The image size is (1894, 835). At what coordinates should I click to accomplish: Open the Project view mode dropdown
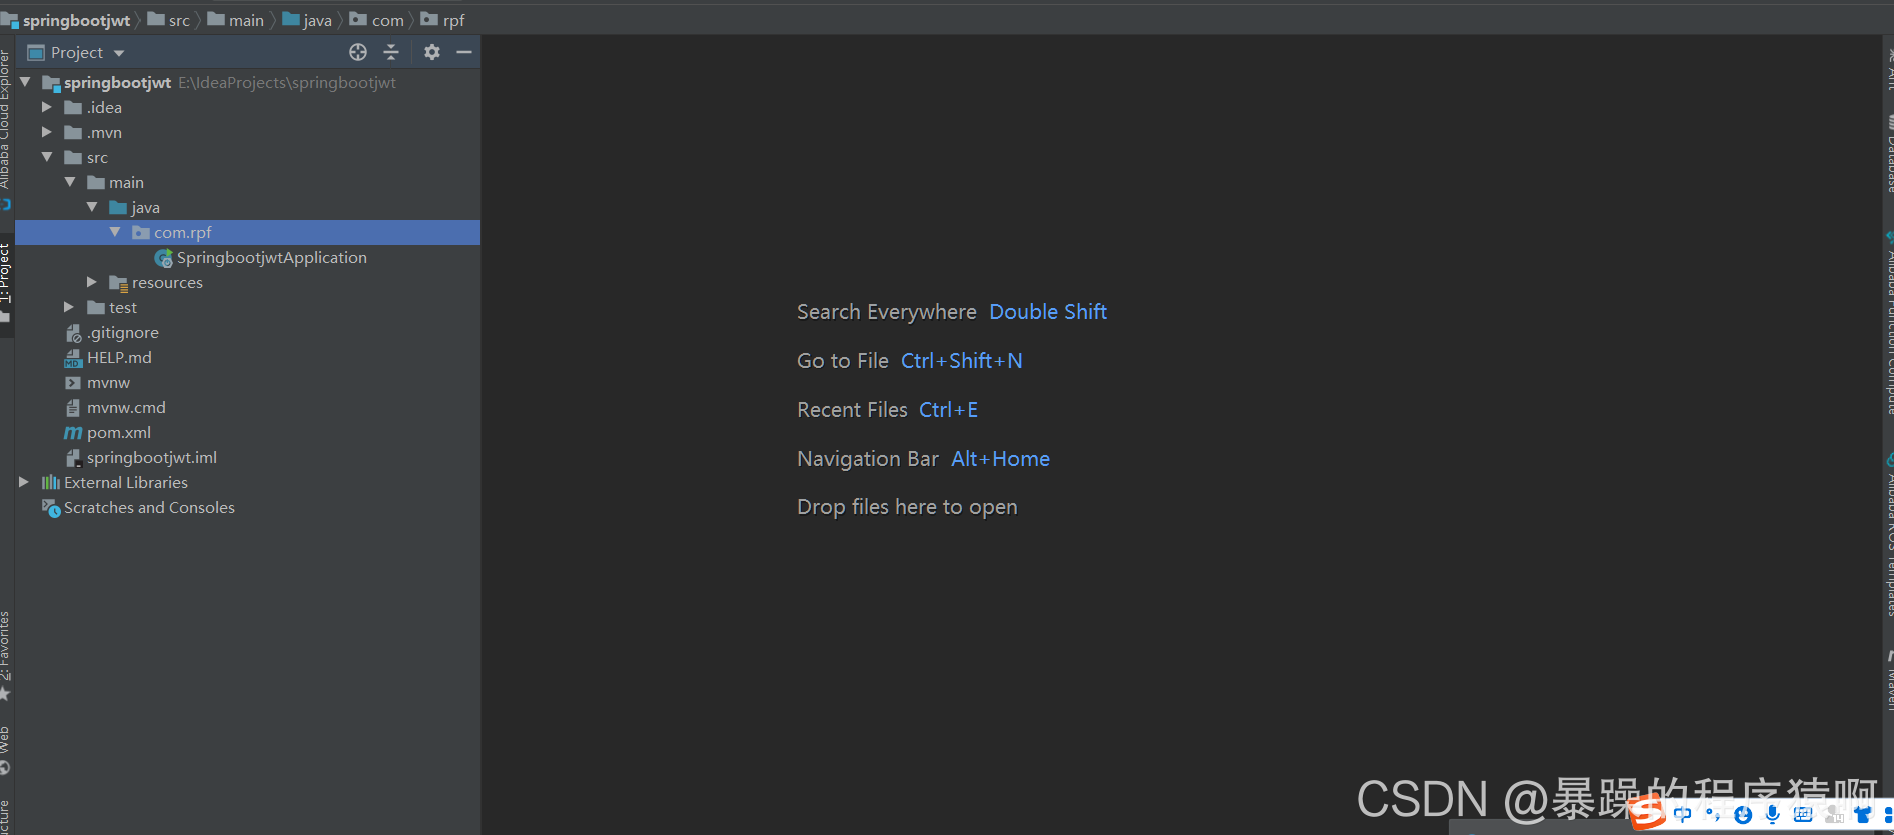(119, 53)
